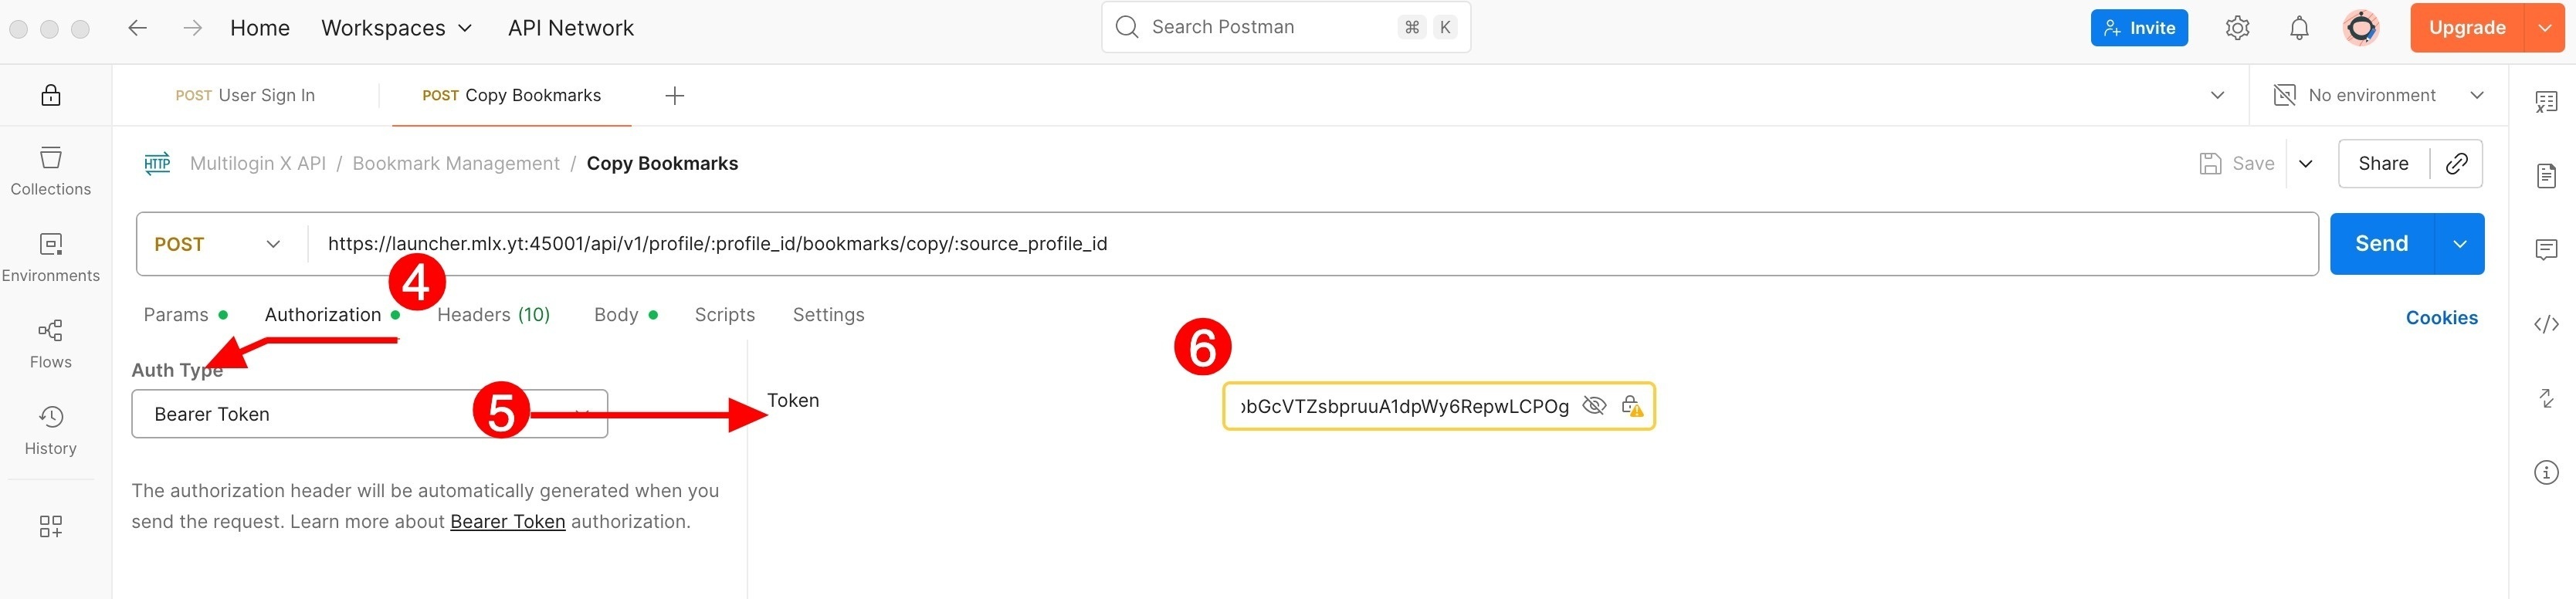Open the workspace lock icon in sidebar
The image size is (2576, 599).
coord(51,95)
